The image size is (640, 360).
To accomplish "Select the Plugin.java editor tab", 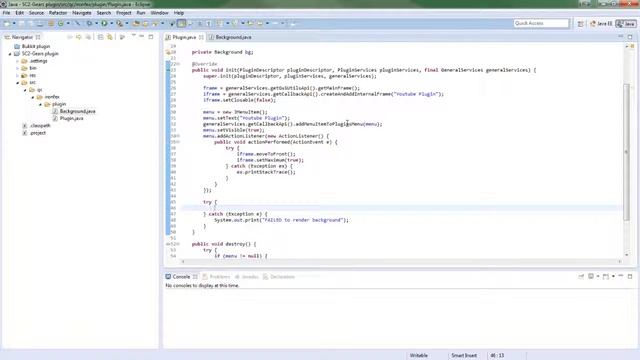I will (184, 37).
